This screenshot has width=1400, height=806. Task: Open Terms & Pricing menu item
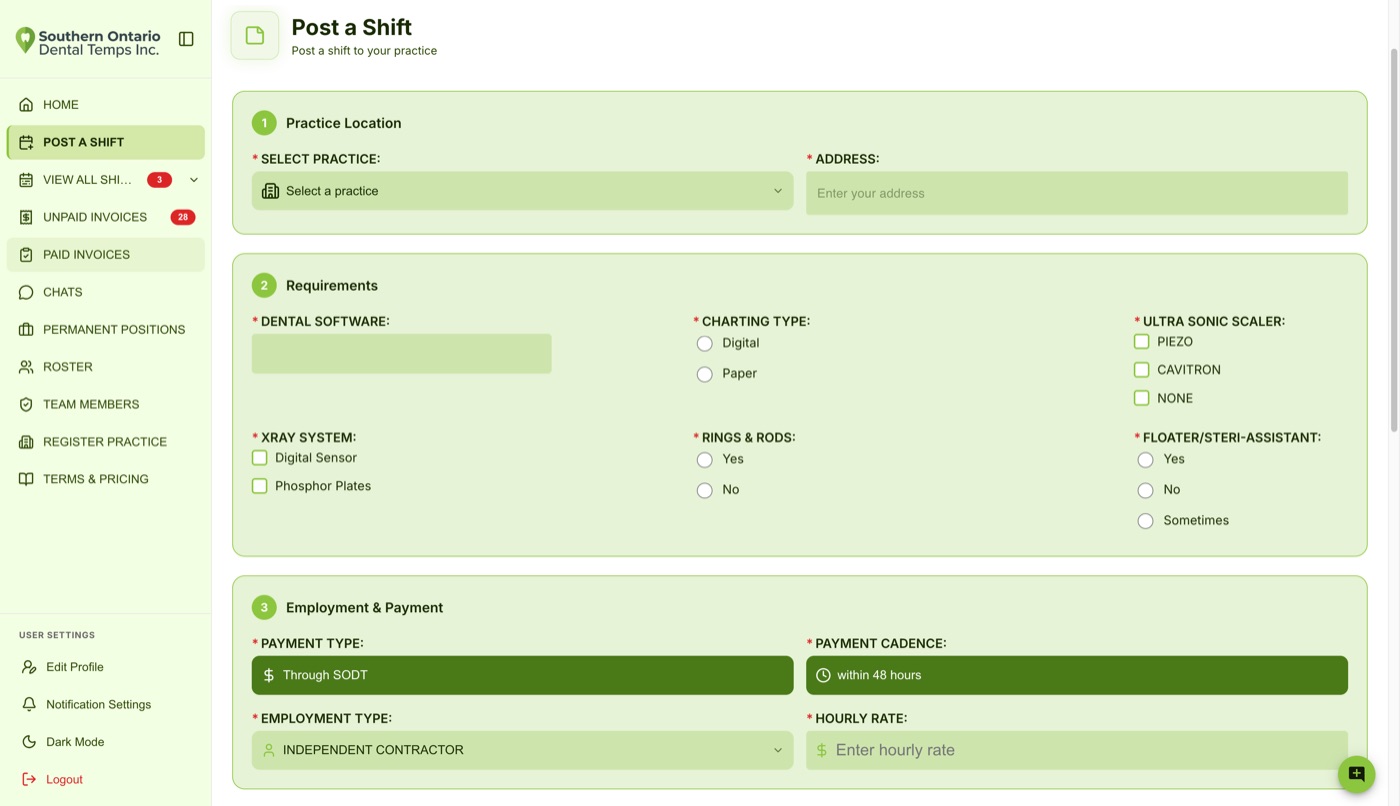click(105, 479)
